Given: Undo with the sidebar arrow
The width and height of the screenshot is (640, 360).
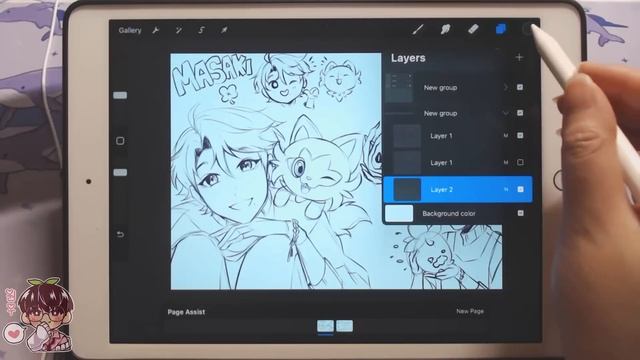Looking at the screenshot, I should (x=120, y=234).
